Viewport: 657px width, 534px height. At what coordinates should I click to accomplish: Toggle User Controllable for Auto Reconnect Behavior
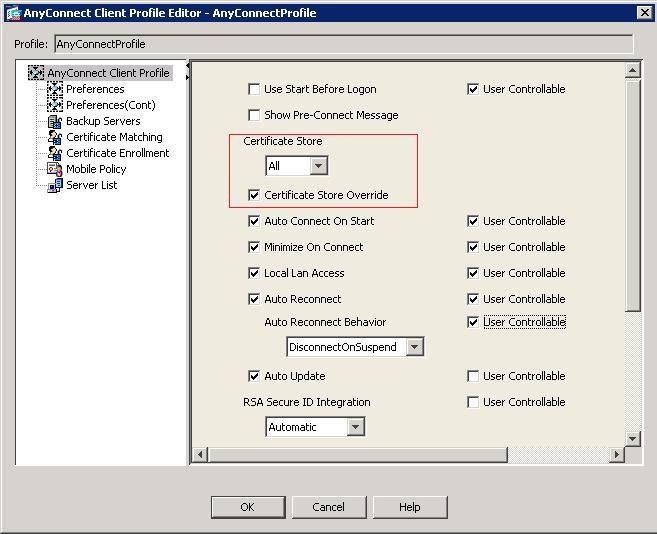click(x=473, y=322)
